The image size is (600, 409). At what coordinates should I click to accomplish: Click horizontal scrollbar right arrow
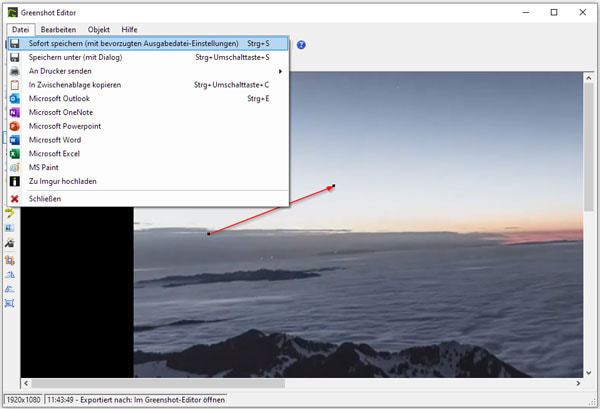click(578, 383)
